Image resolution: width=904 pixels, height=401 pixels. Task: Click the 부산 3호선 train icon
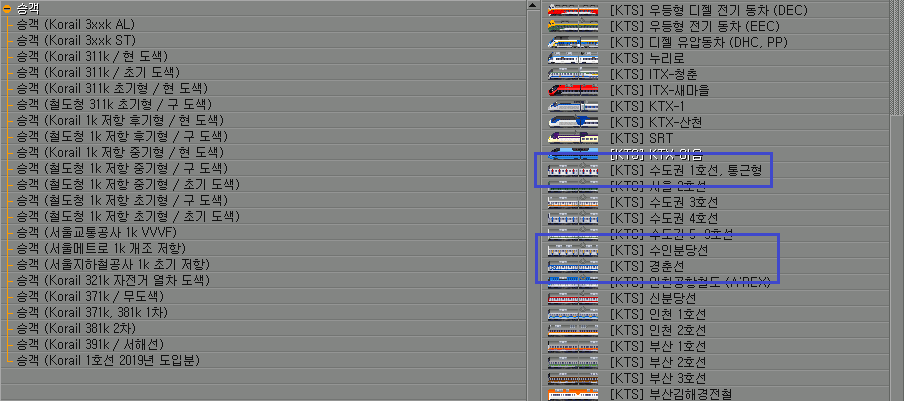click(x=573, y=379)
